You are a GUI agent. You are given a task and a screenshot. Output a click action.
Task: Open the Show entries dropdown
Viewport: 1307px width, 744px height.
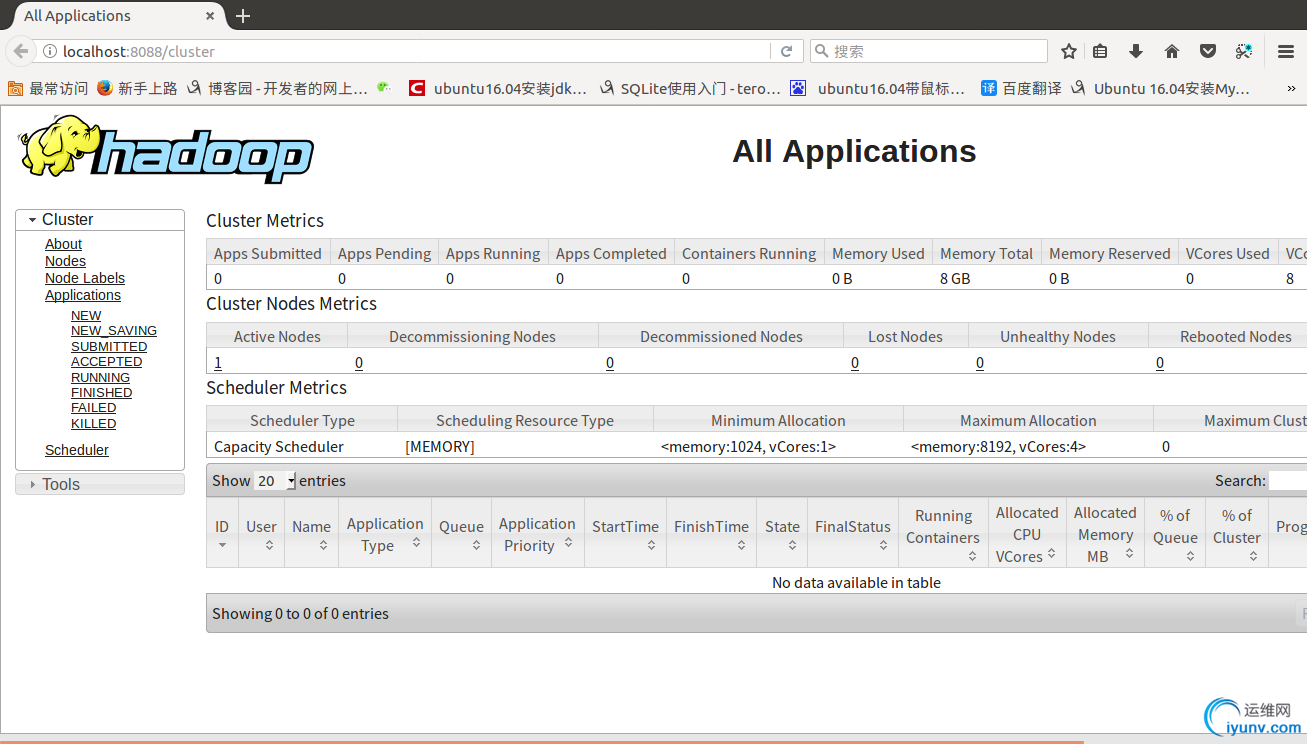tap(275, 481)
